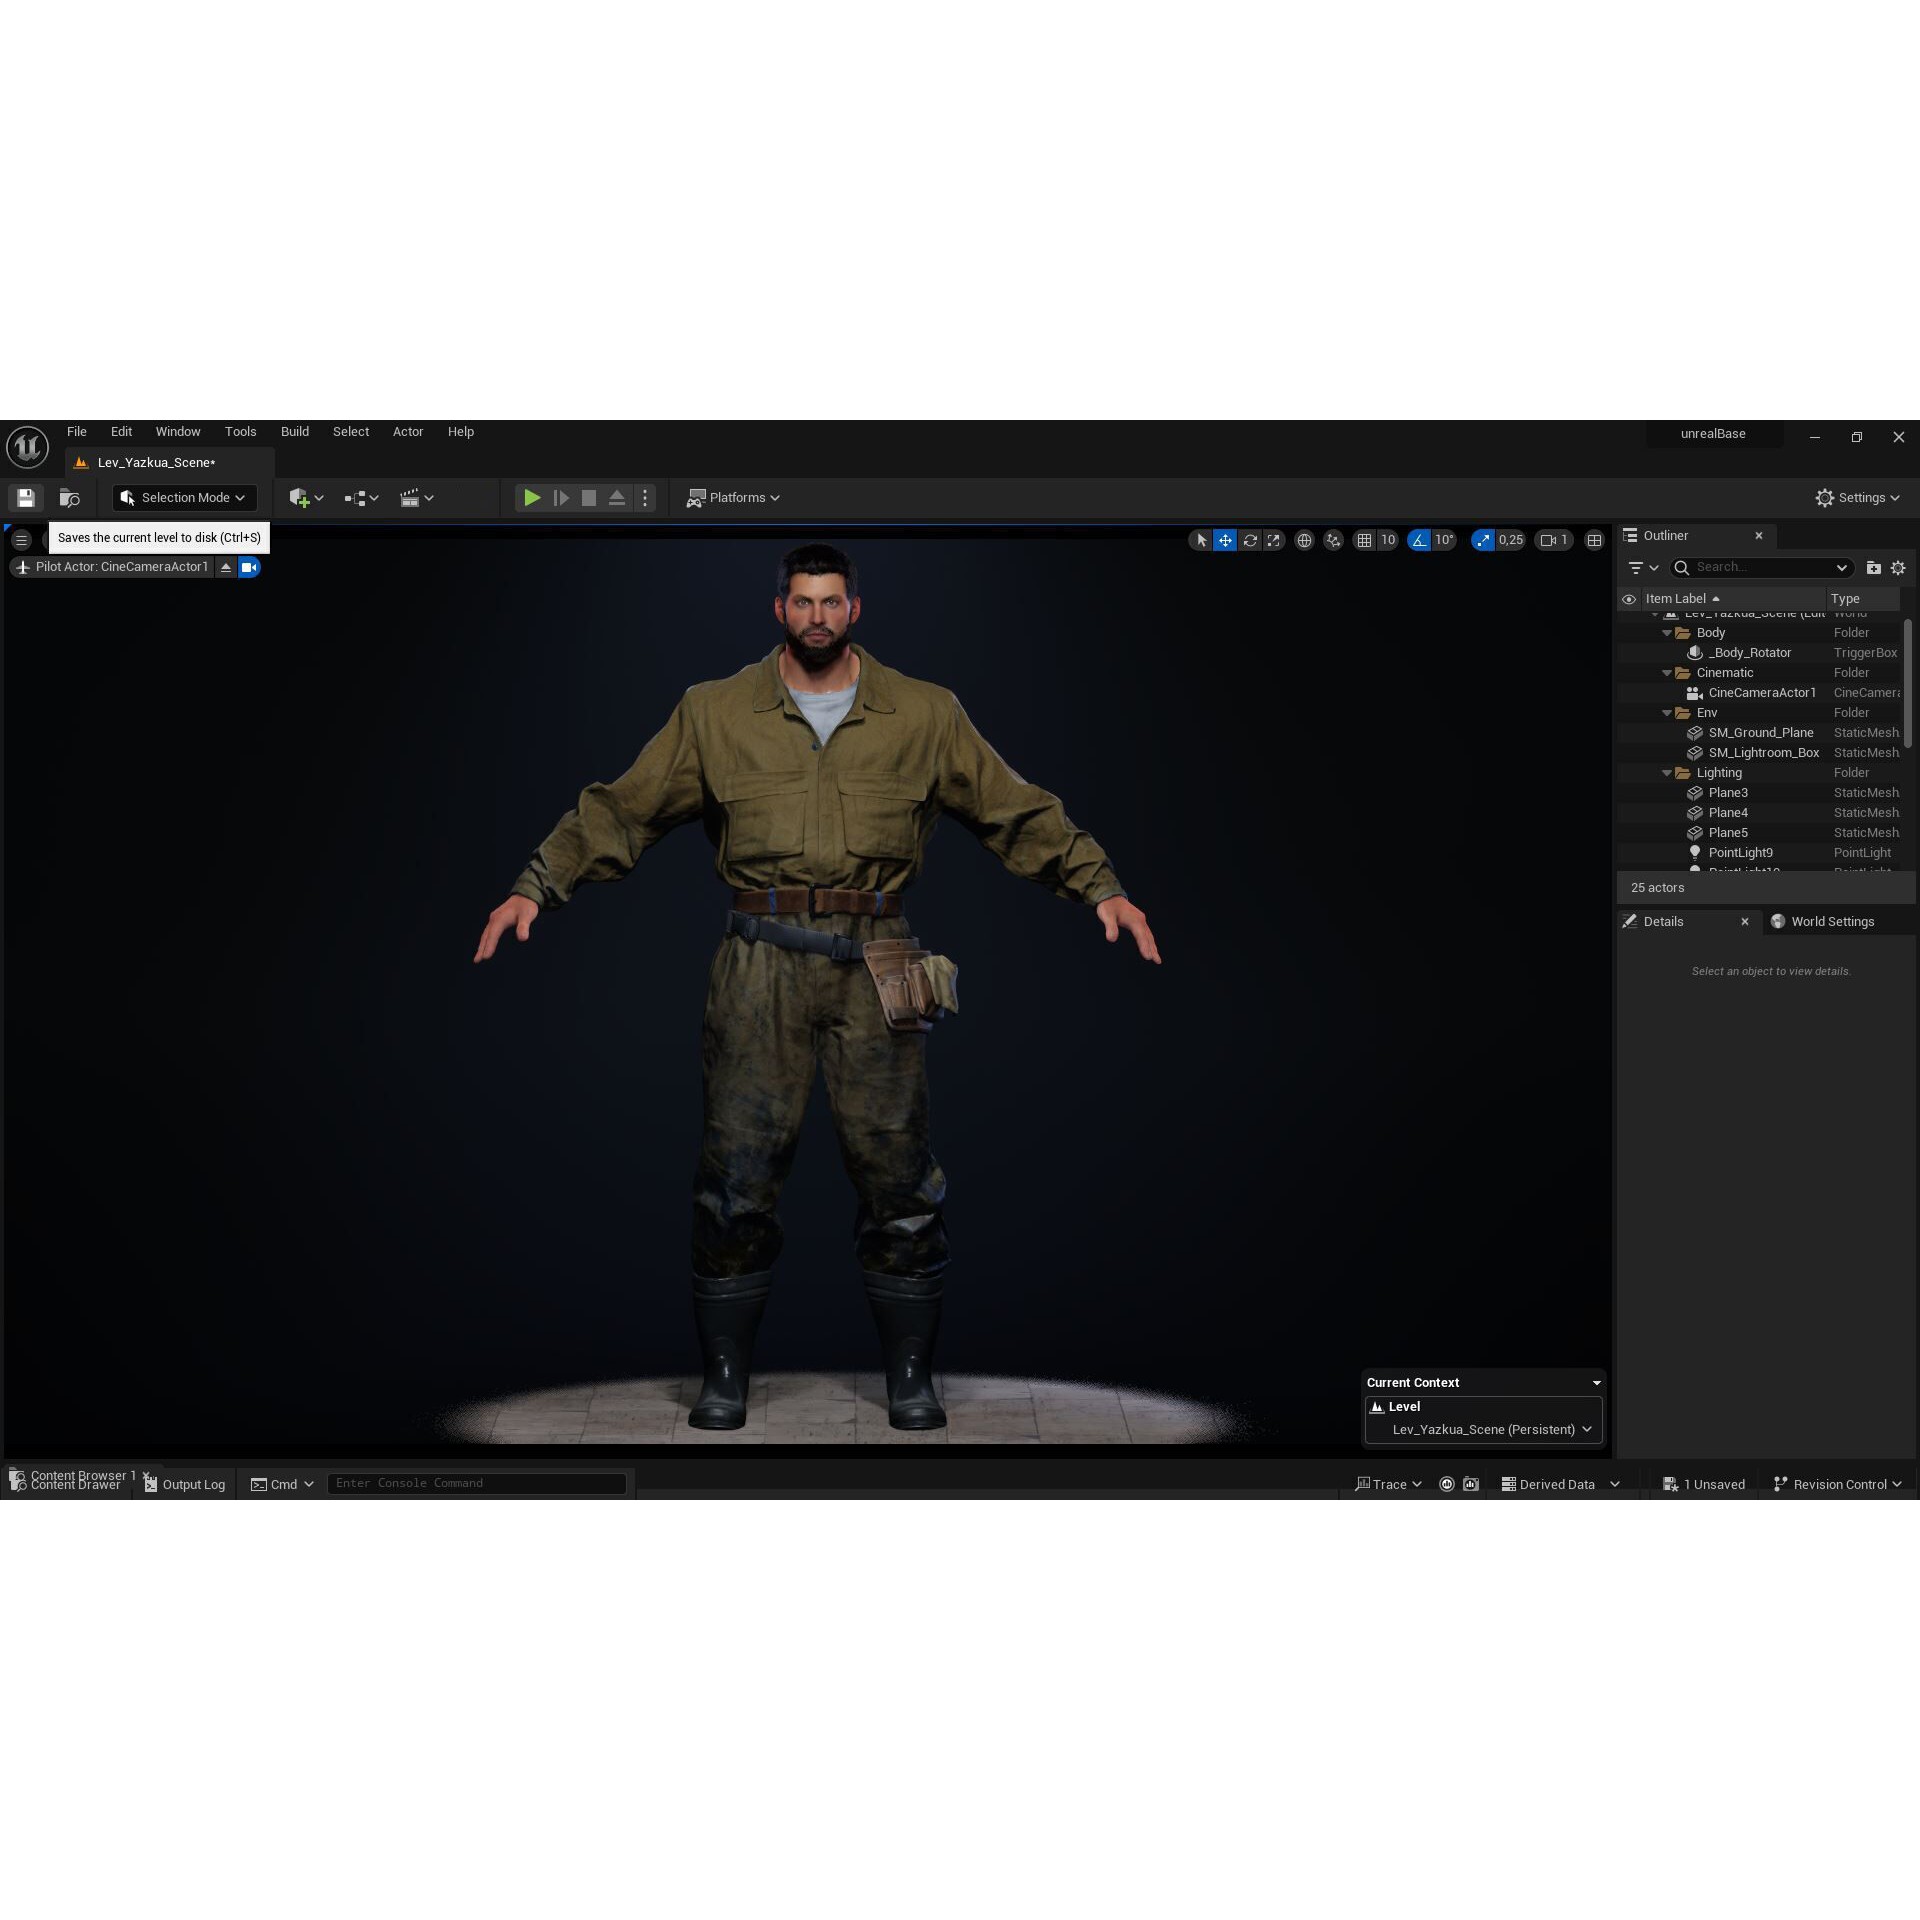Open the Window menu

(178, 432)
